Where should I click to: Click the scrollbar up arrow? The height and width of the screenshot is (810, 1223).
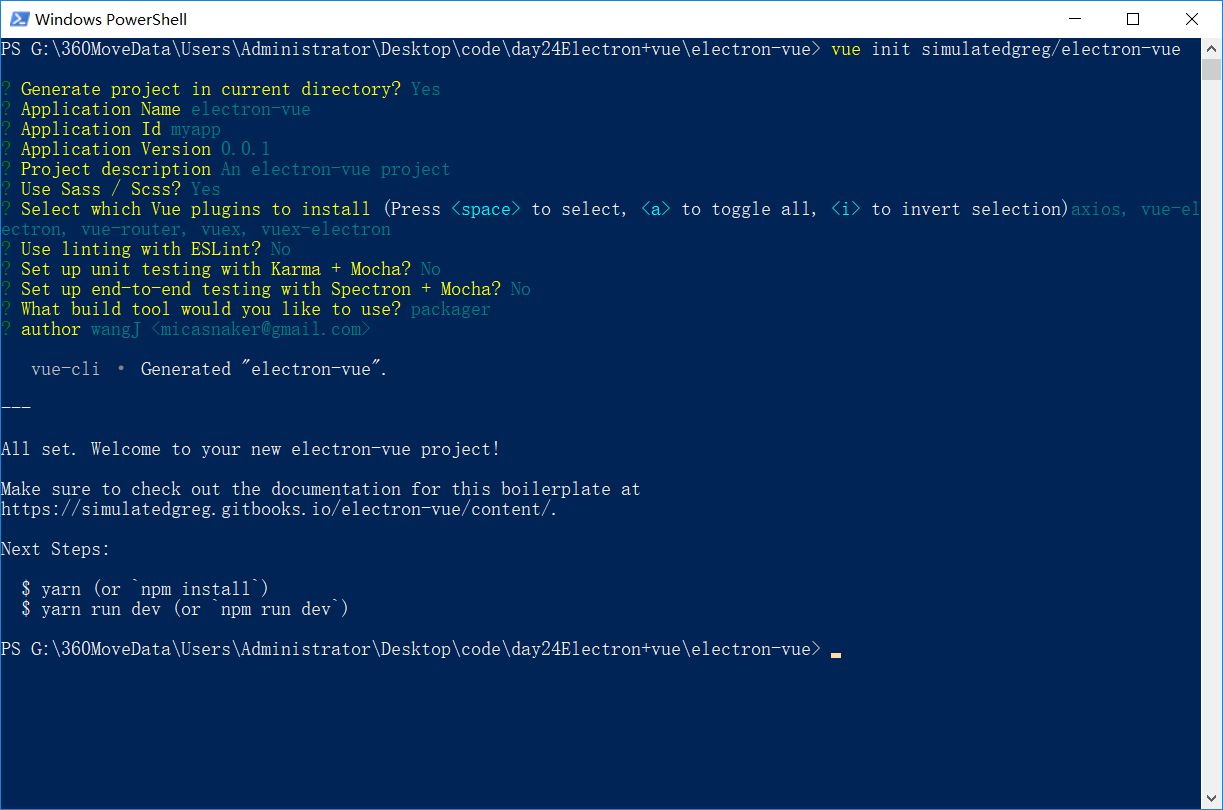coord(1212,49)
